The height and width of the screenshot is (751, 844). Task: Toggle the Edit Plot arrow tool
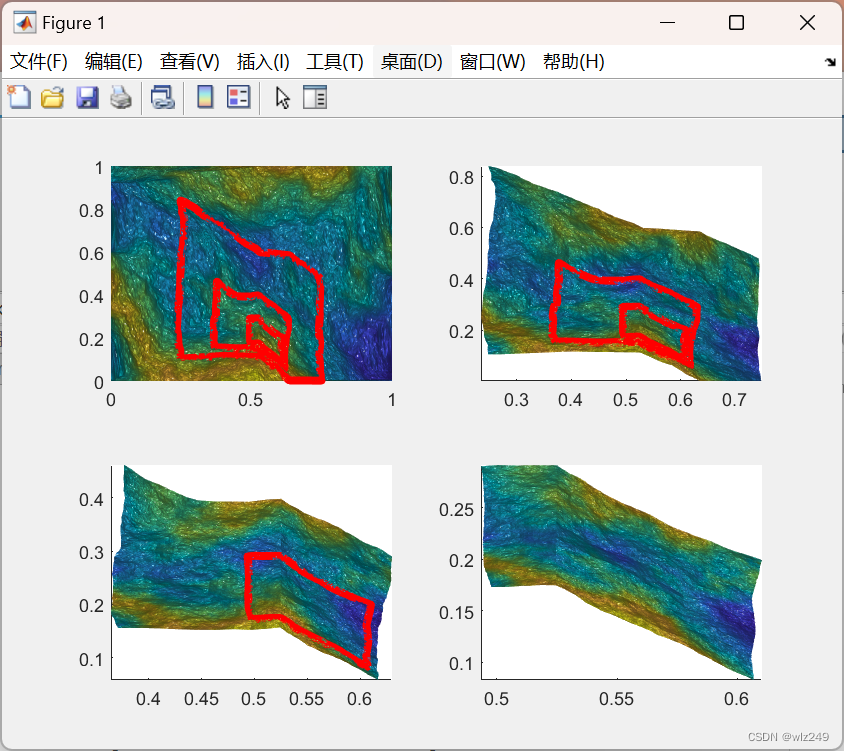[282, 98]
